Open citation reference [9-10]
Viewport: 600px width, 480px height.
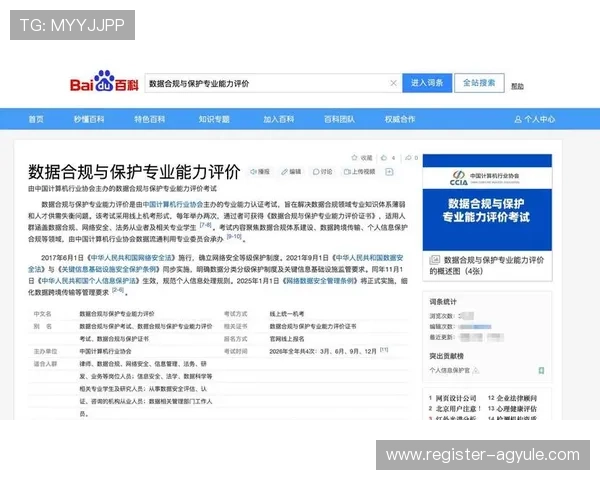(234, 237)
